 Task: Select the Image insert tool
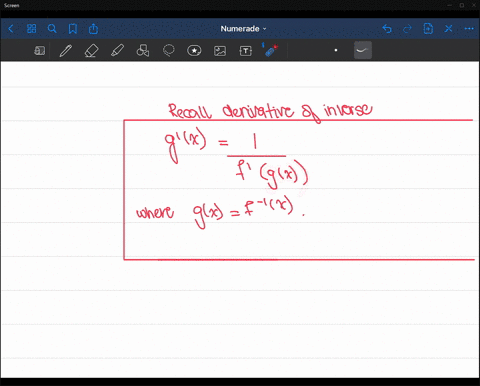pyautogui.click(x=220, y=51)
